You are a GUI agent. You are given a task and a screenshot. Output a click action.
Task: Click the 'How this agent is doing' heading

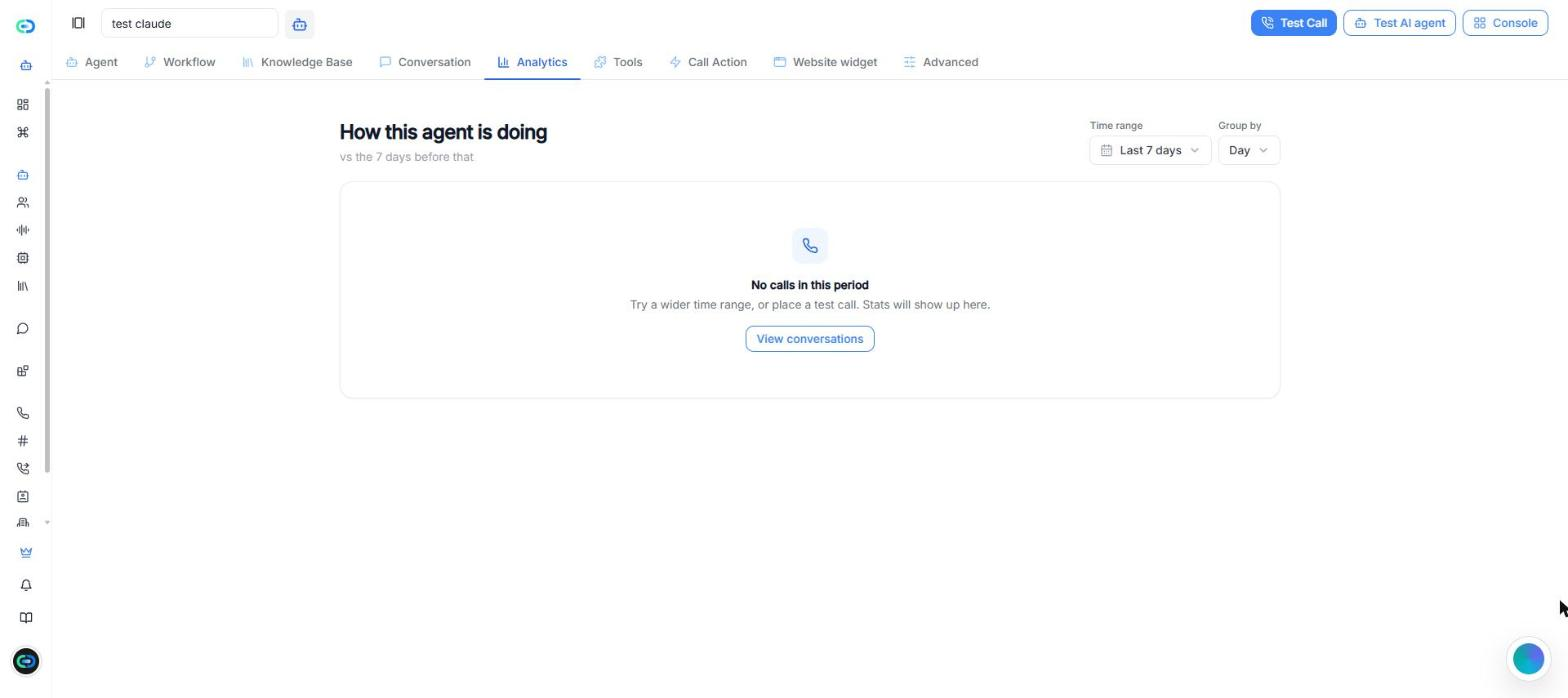[x=443, y=132]
